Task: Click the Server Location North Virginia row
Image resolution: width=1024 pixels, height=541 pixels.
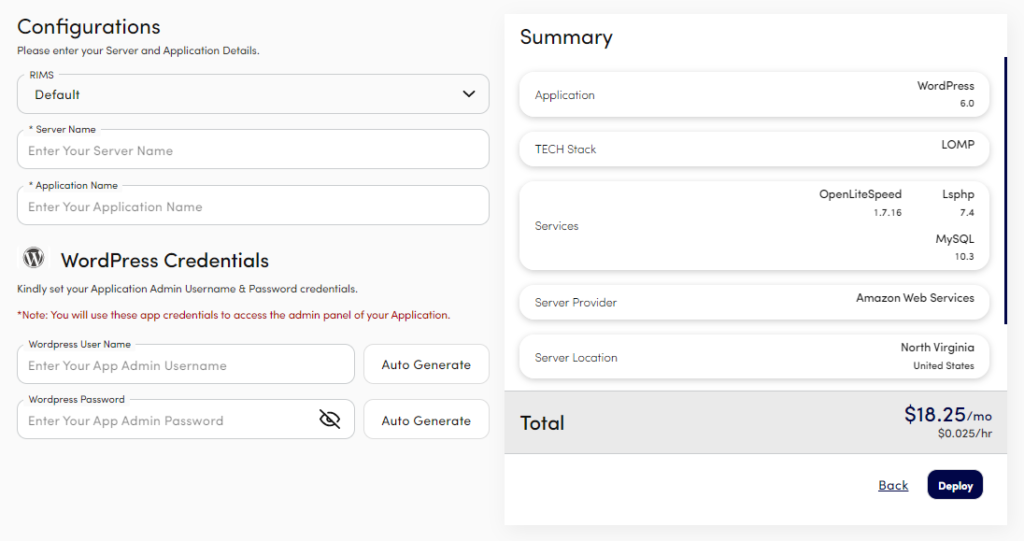Action: [753, 357]
